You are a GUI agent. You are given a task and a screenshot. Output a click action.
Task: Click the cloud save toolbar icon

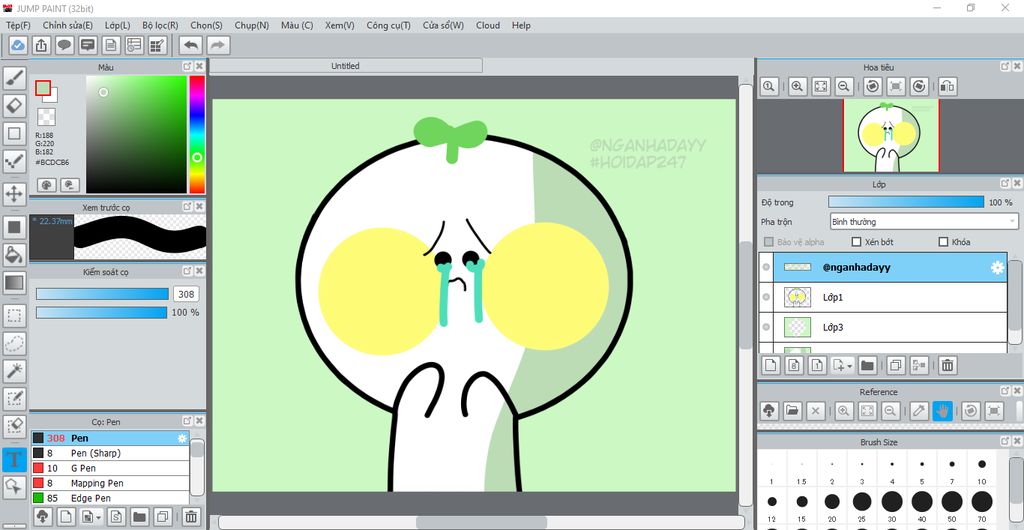tap(18, 45)
